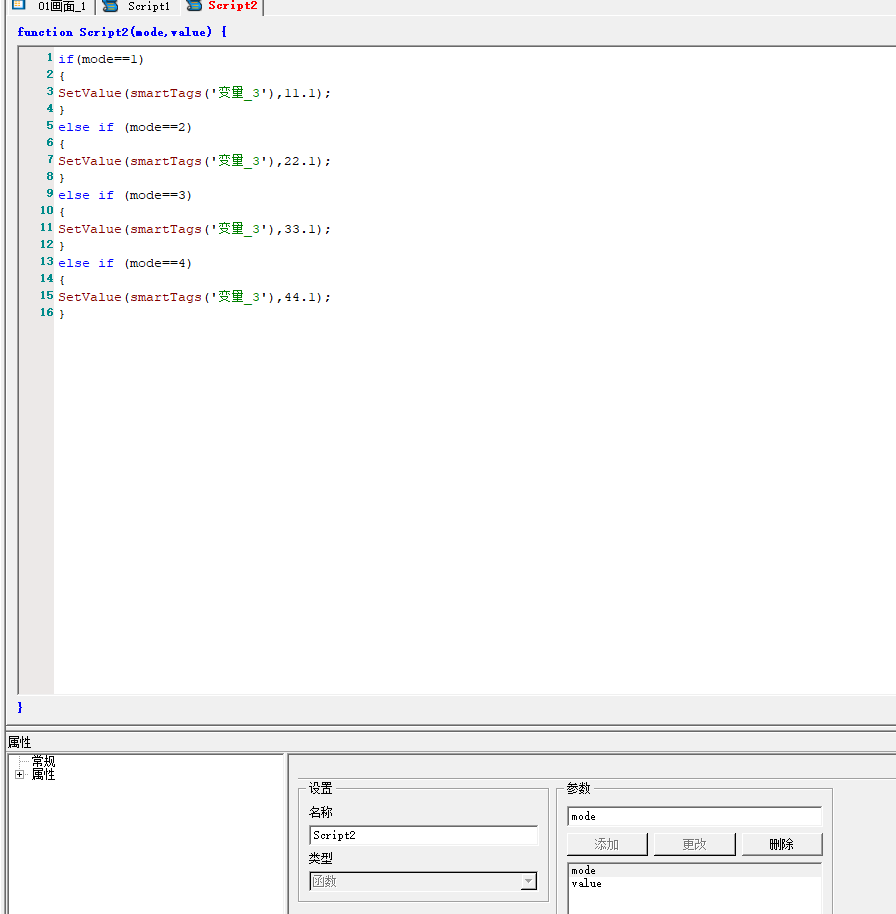
Task: Click the 添加 button
Action: tap(607, 844)
